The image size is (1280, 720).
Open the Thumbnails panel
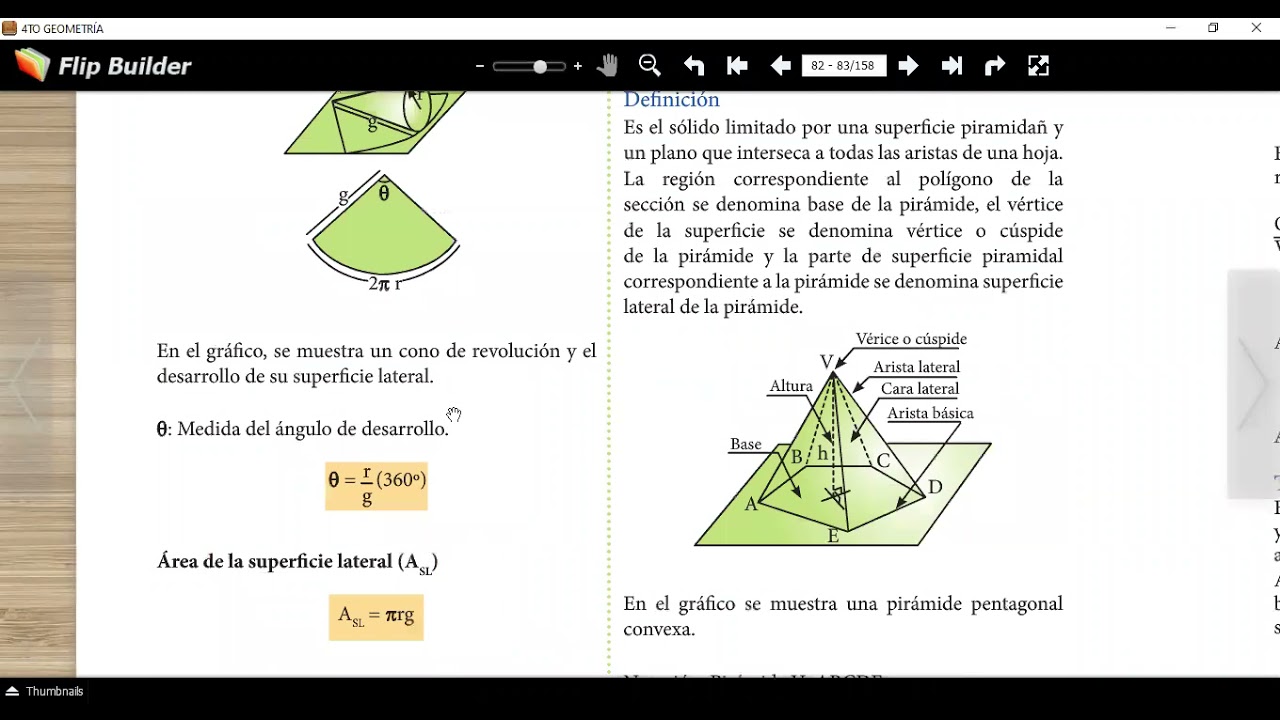[x=45, y=691]
